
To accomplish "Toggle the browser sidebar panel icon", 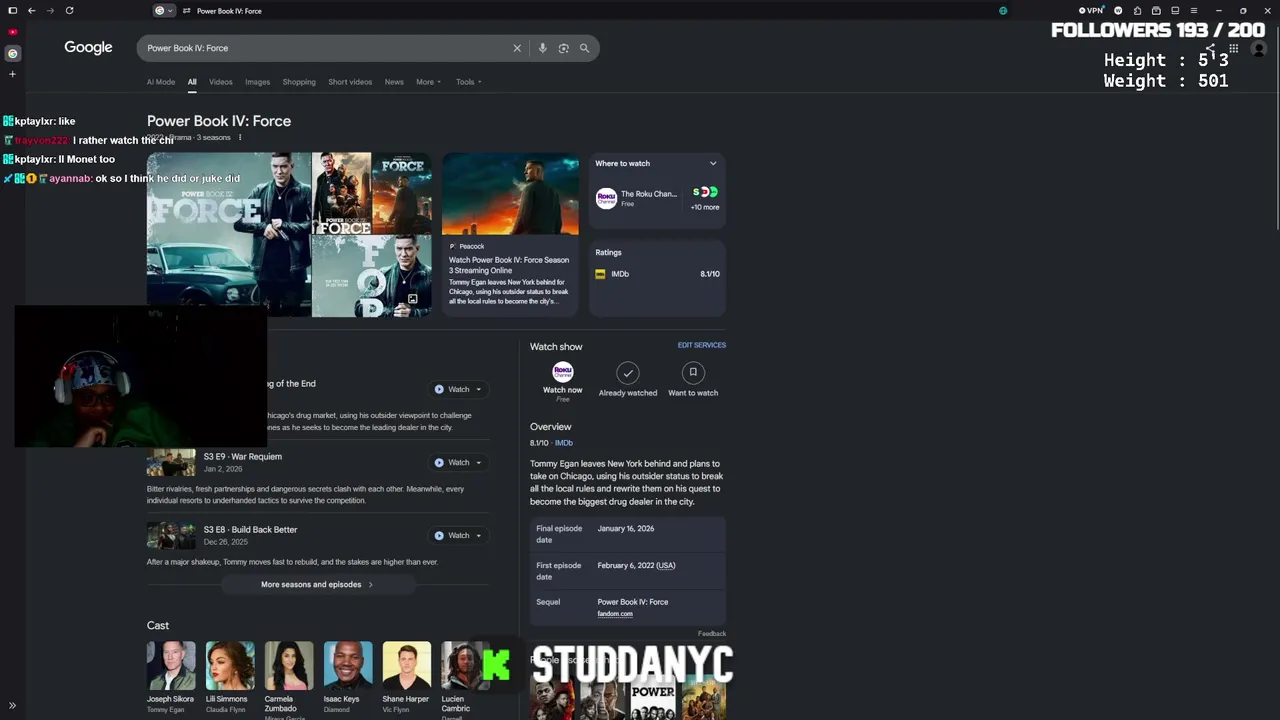I will [12, 11].
